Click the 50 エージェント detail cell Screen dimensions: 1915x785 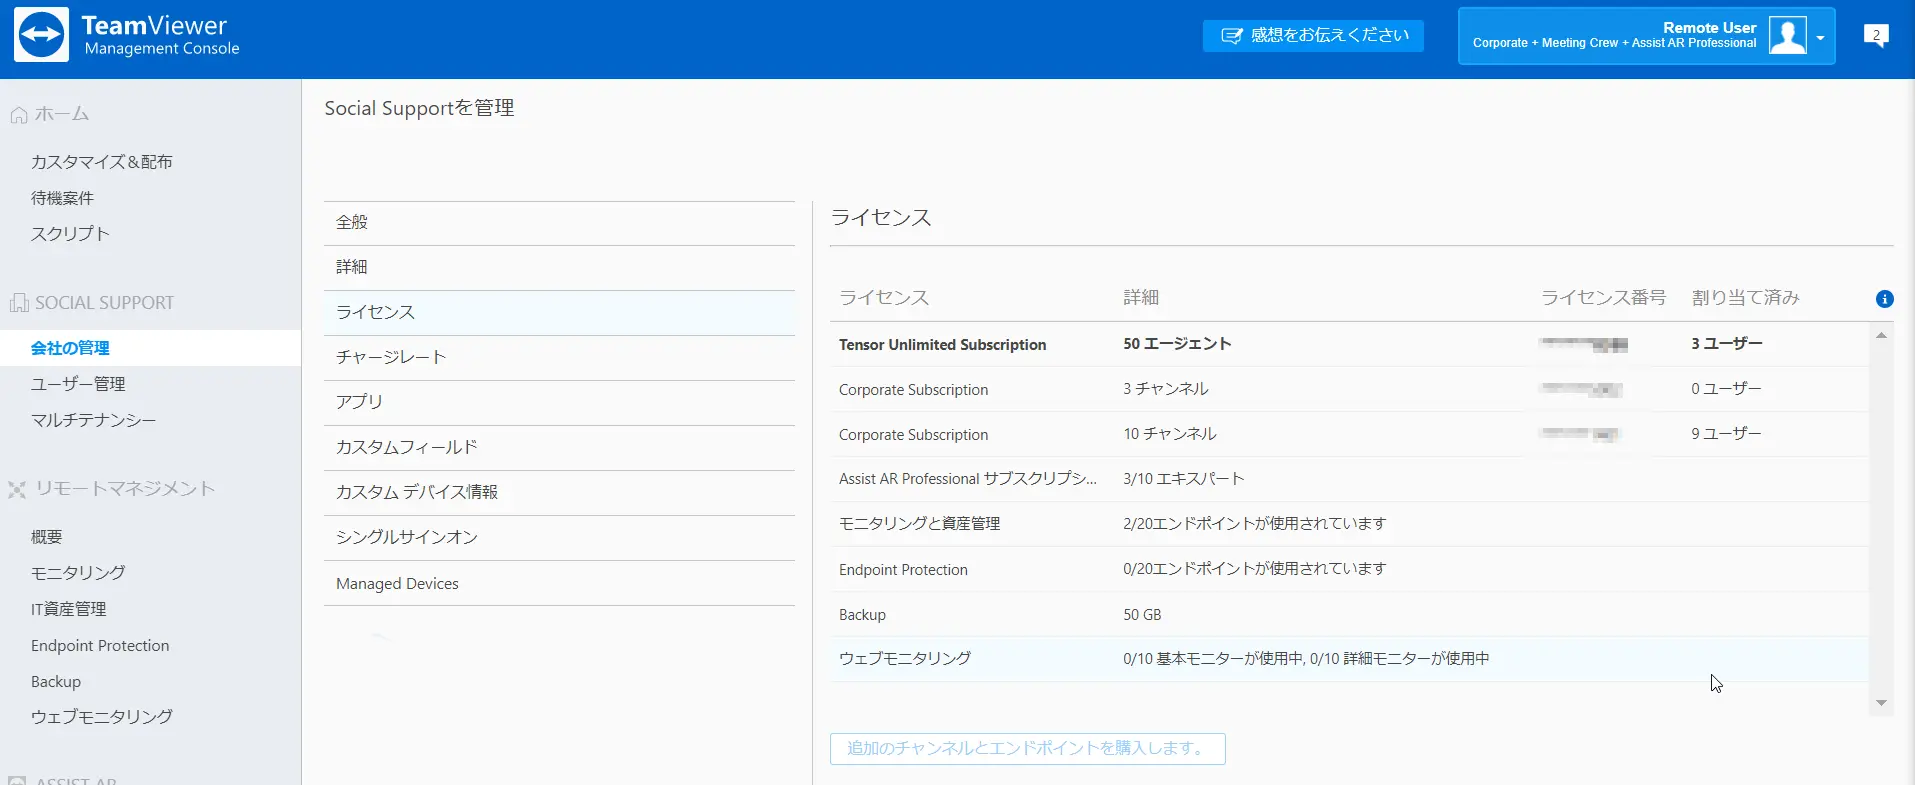point(1177,344)
